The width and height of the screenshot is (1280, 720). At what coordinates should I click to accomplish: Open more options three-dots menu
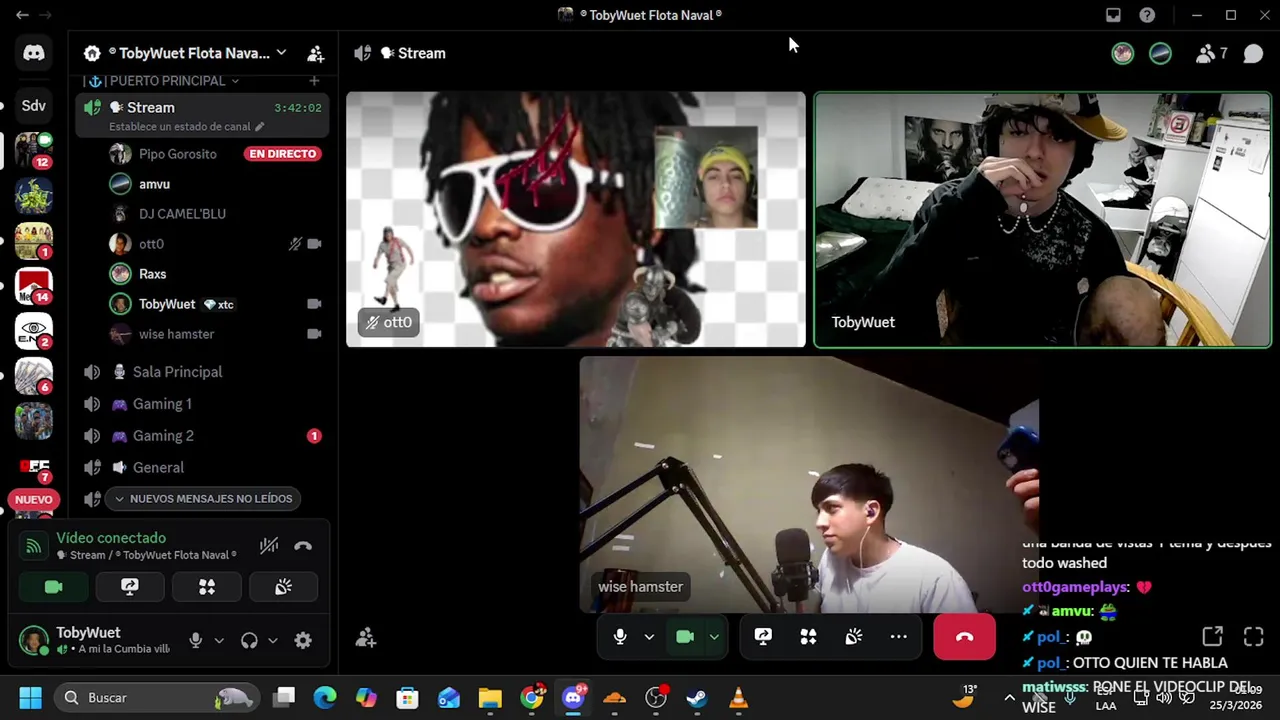899,637
